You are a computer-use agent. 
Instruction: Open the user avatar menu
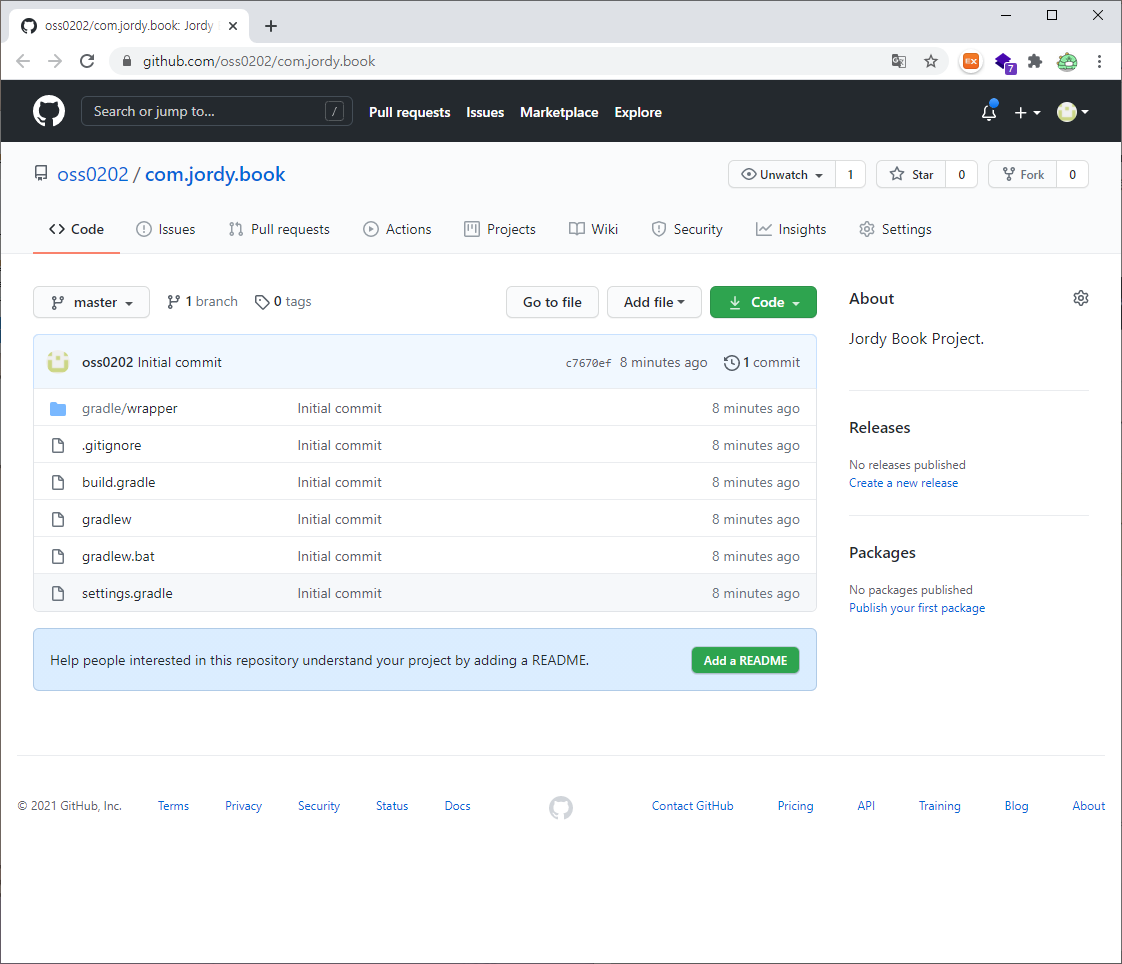coord(1073,112)
